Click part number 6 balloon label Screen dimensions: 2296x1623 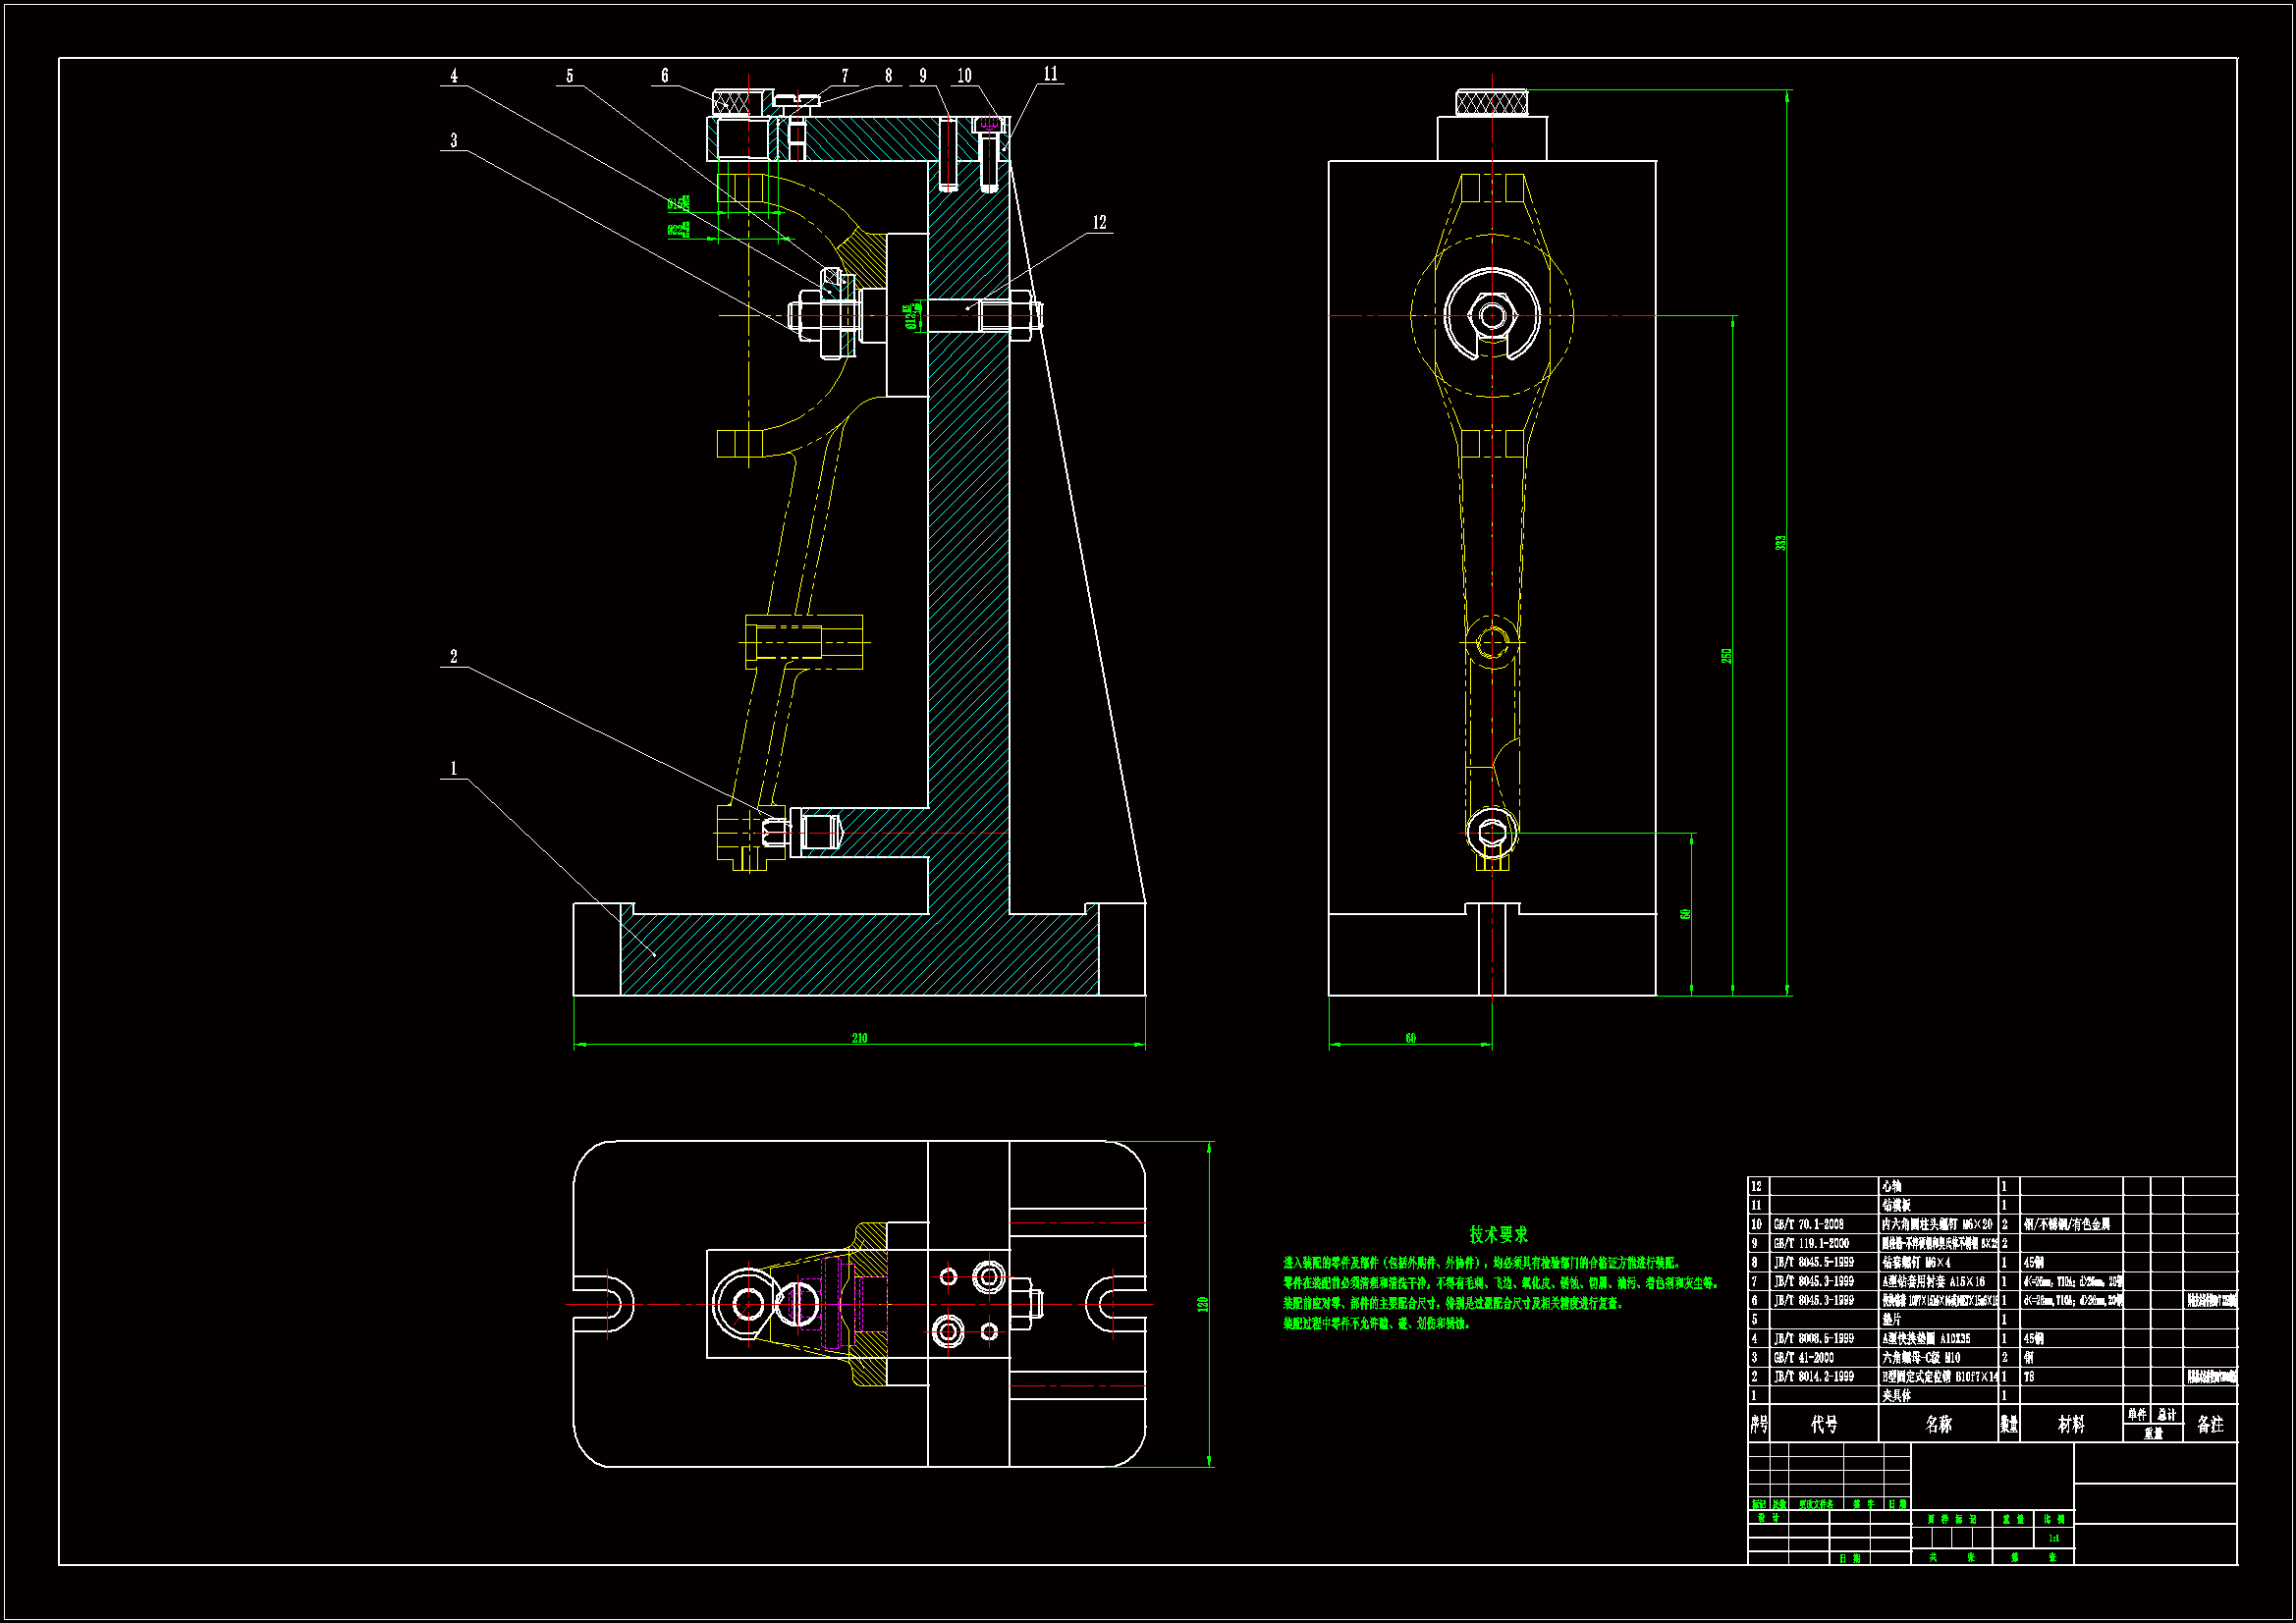point(664,76)
